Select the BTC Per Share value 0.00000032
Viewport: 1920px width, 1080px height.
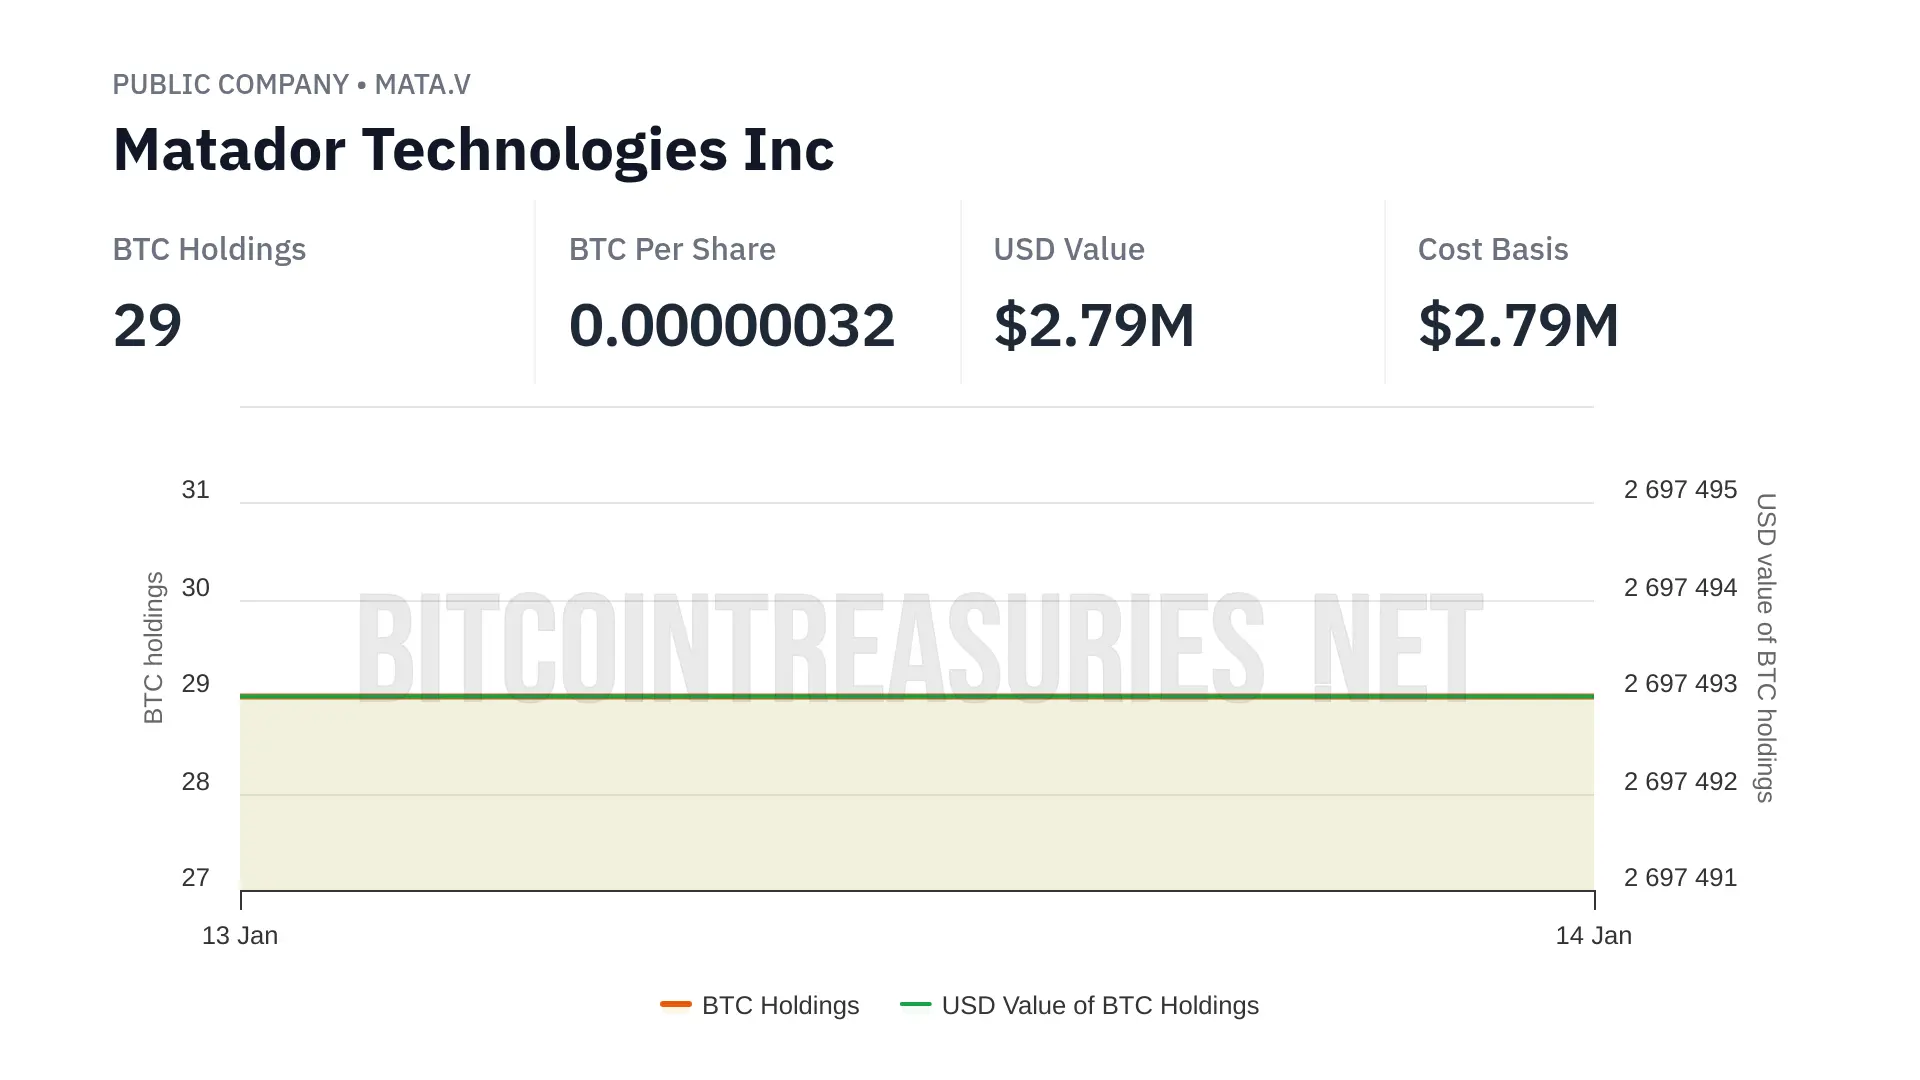tap(732, 325)
